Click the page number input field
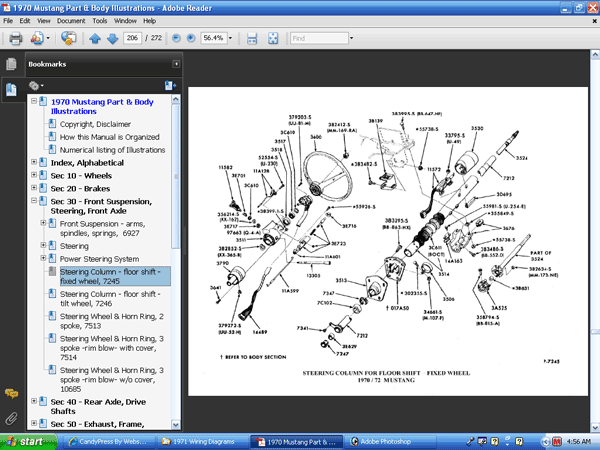Image resolution: width=600 pixels, height=450 pixels. [132, 38]
